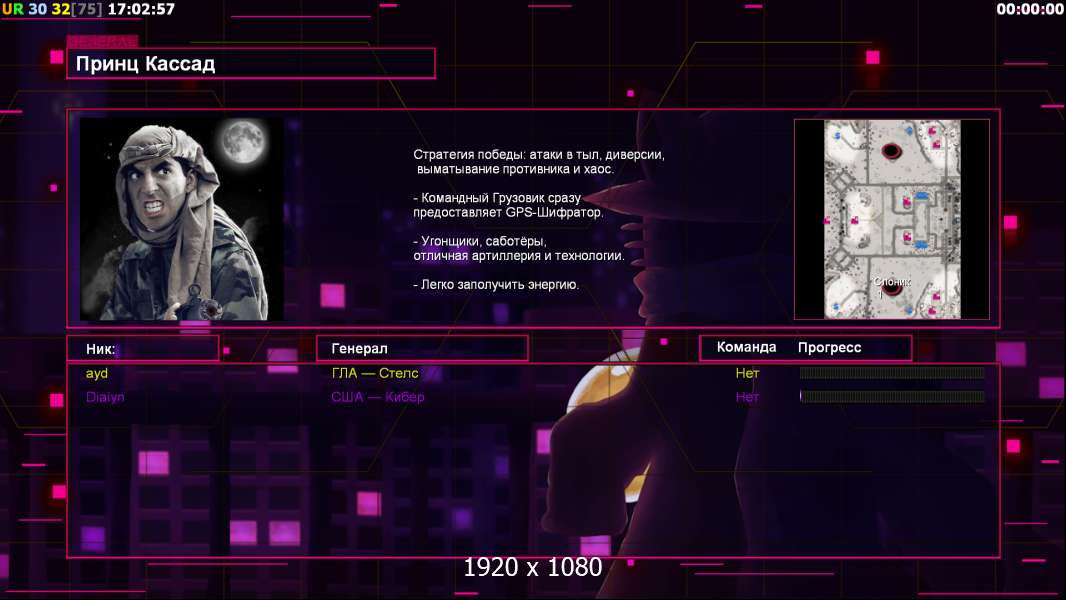Click the Принц Кассад title field
This screenshot has height=600, width=1066.
click(x=251, y=64)
